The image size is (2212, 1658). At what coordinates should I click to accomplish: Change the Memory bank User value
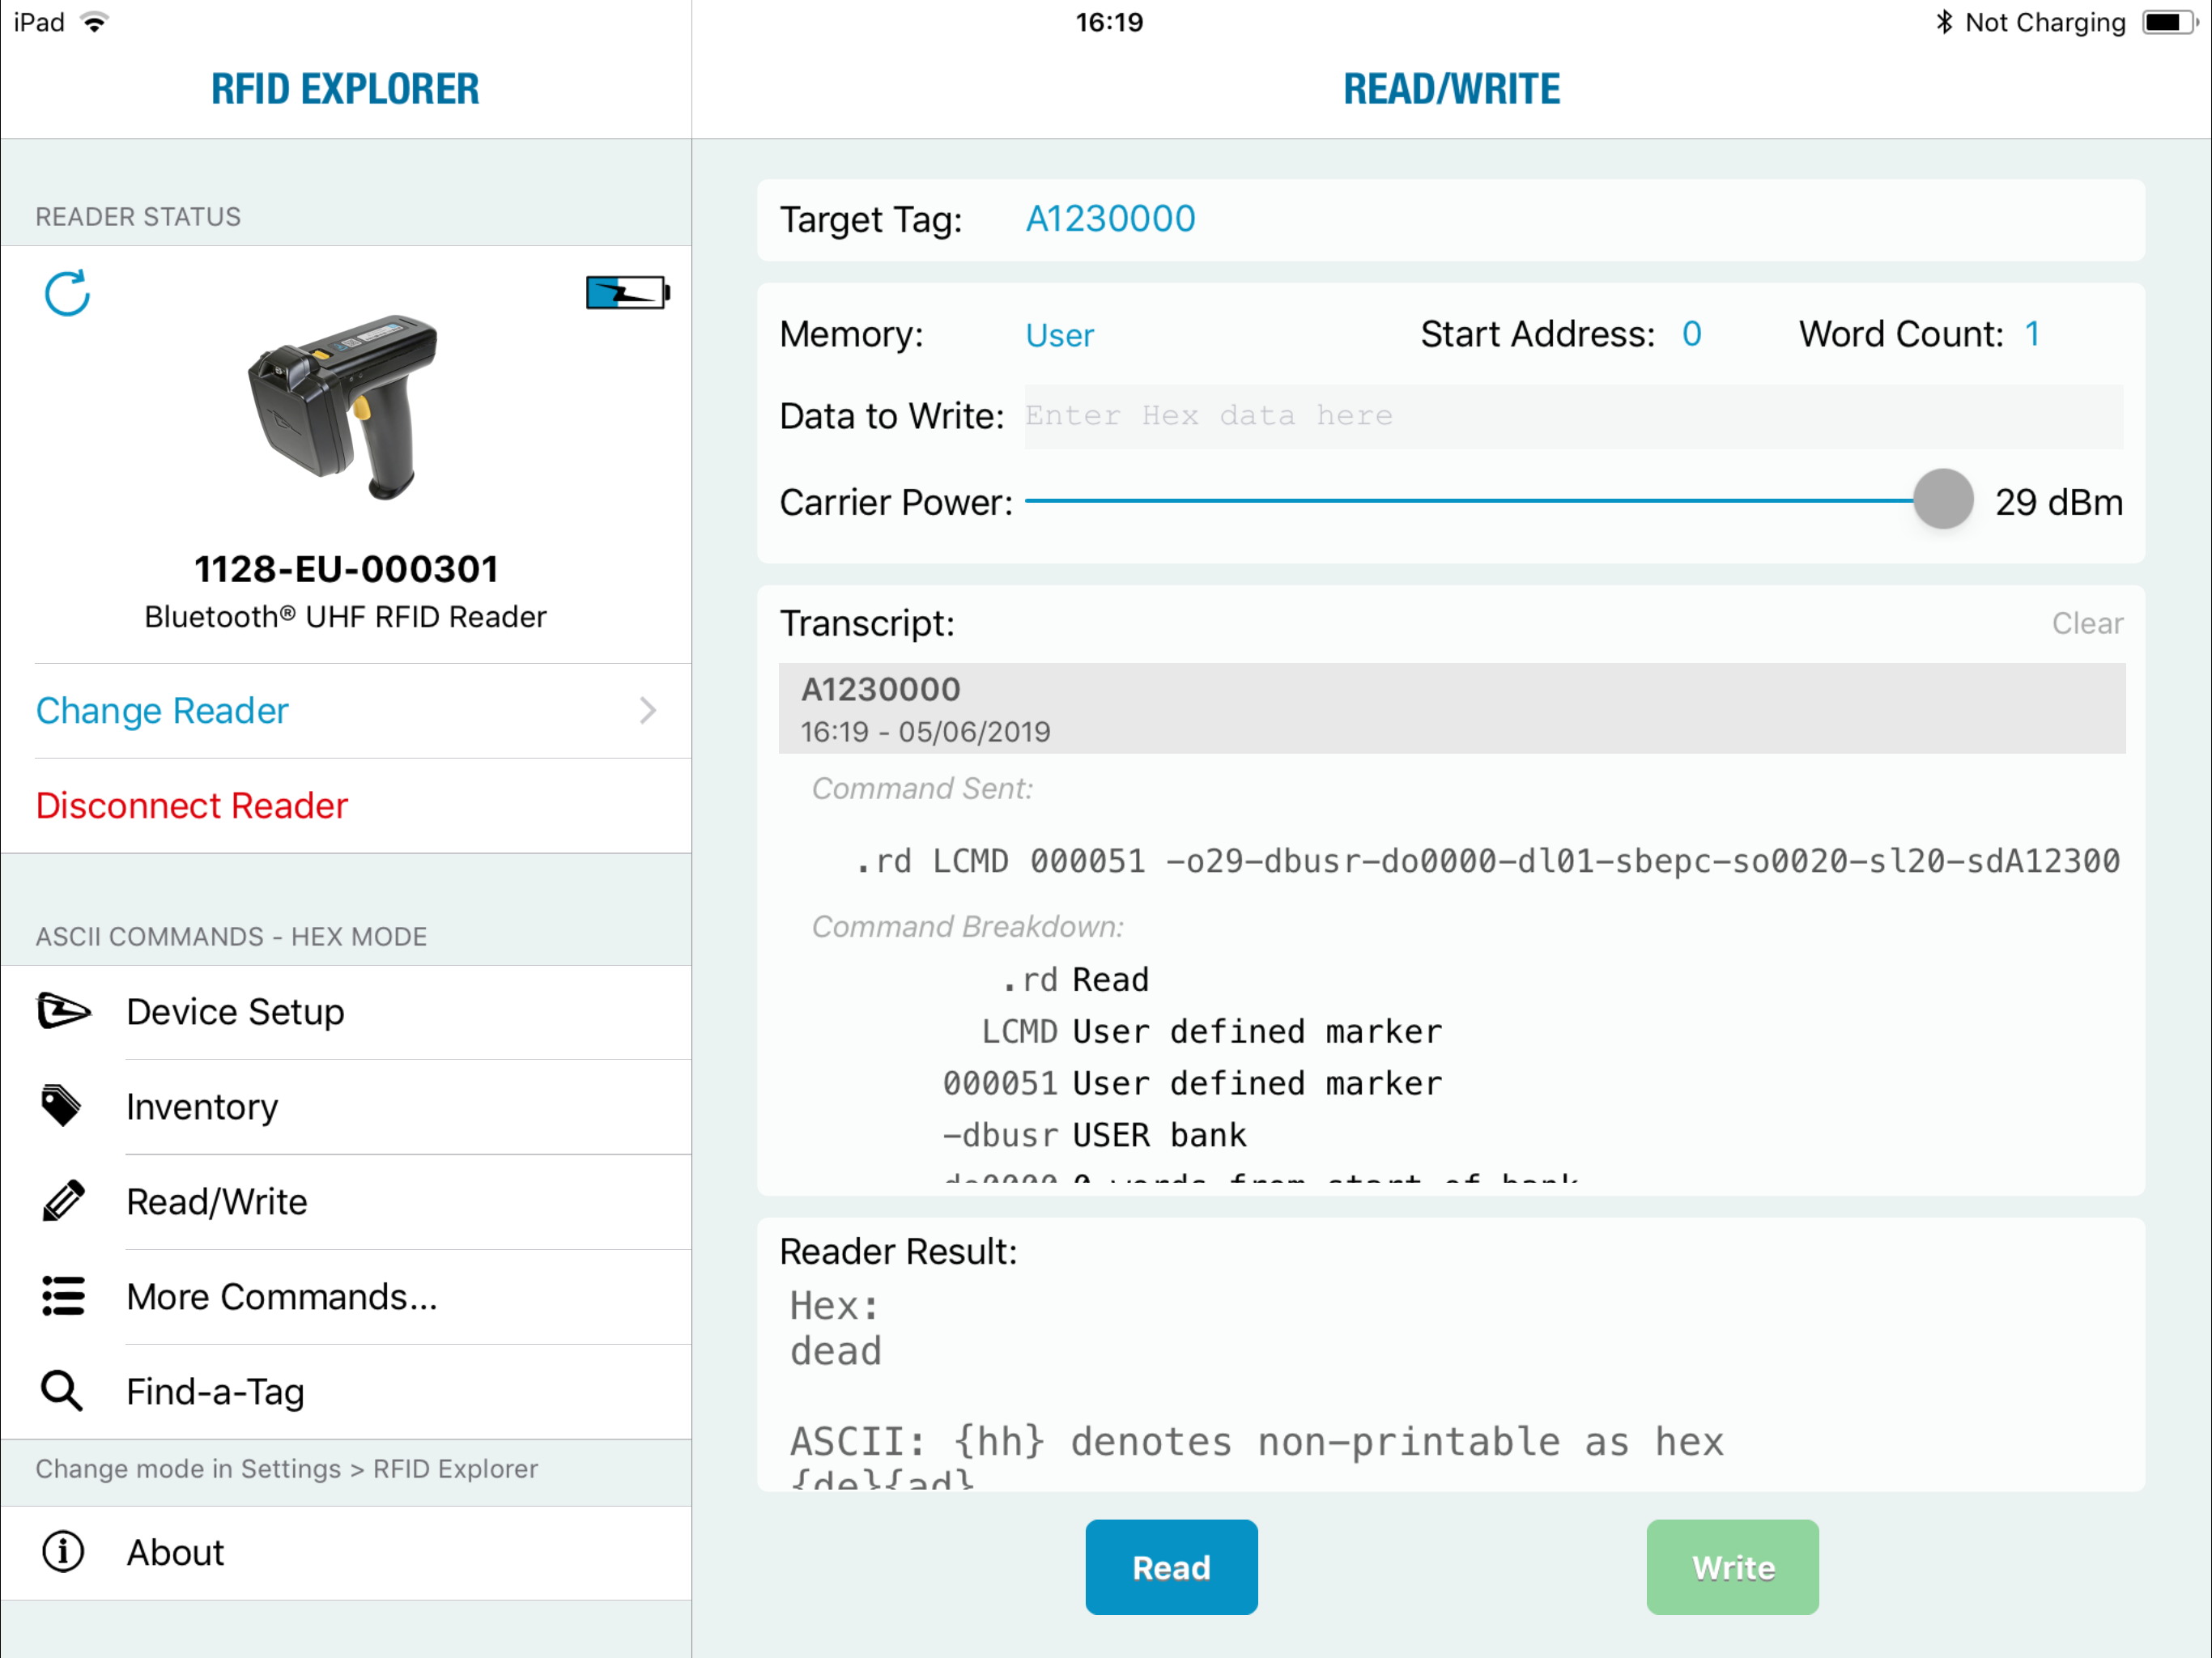click(1060, 335)
